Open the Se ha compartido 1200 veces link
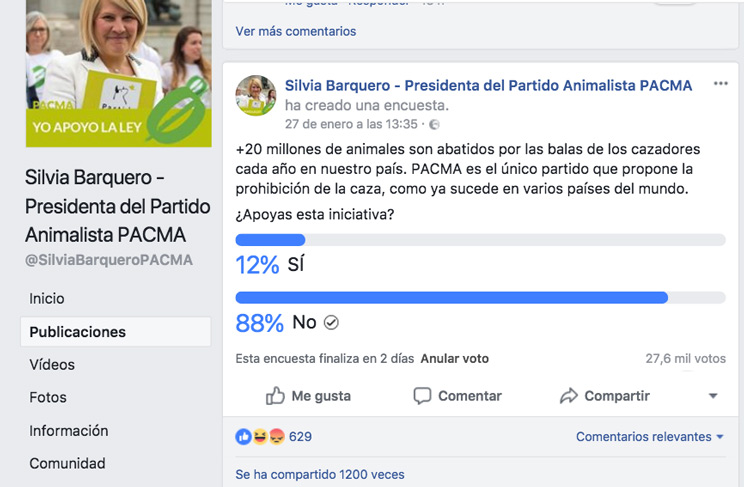The width and height of the screenshot is (744, 487). point(320,474)
